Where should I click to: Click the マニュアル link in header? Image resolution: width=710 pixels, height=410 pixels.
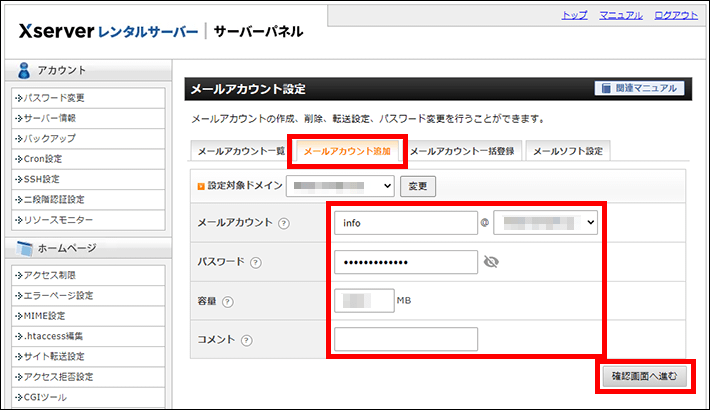tap(621, 15)
